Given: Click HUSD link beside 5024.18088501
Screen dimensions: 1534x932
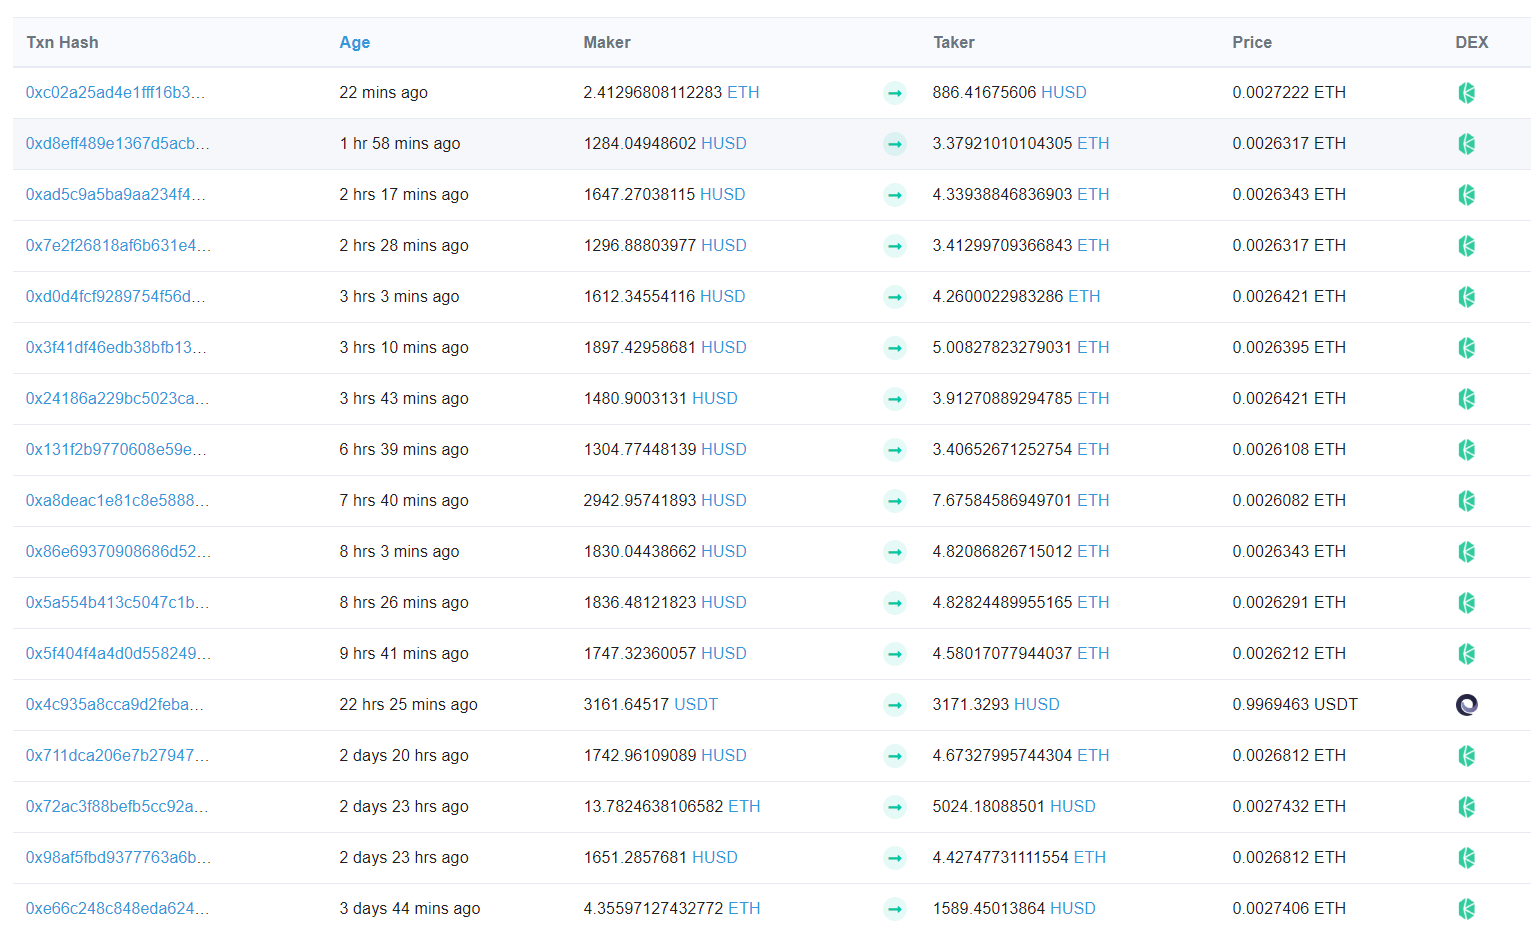Looking at the screenshot, I should 1072,807.
